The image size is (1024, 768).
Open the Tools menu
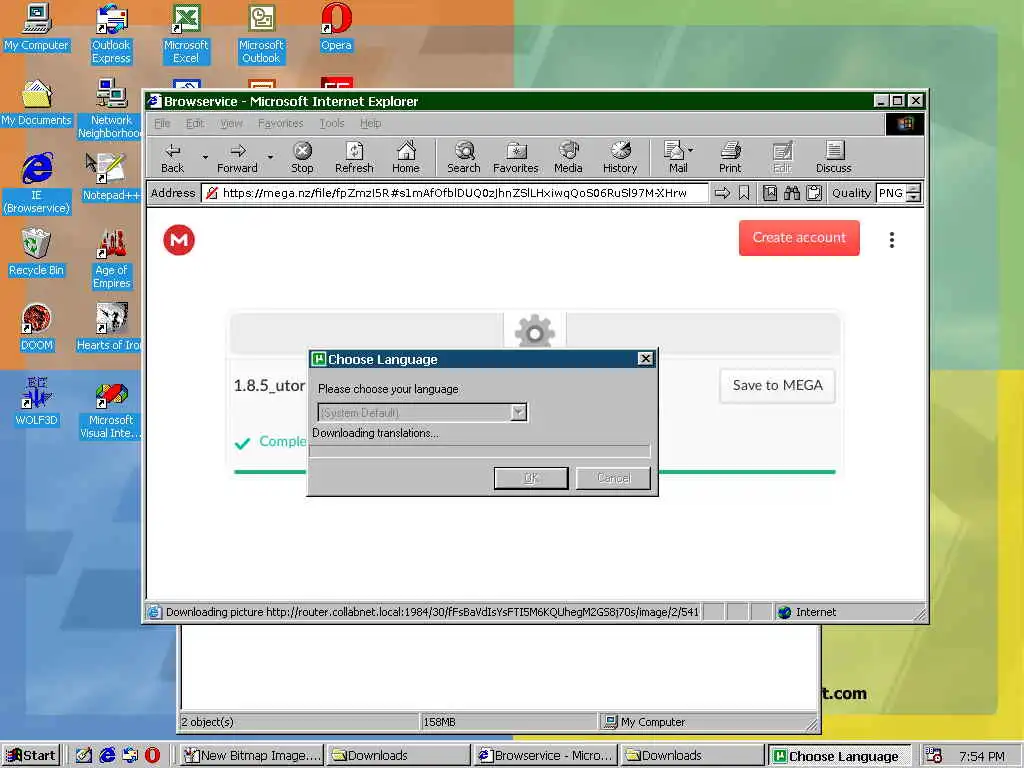click(x=332, y=123)
